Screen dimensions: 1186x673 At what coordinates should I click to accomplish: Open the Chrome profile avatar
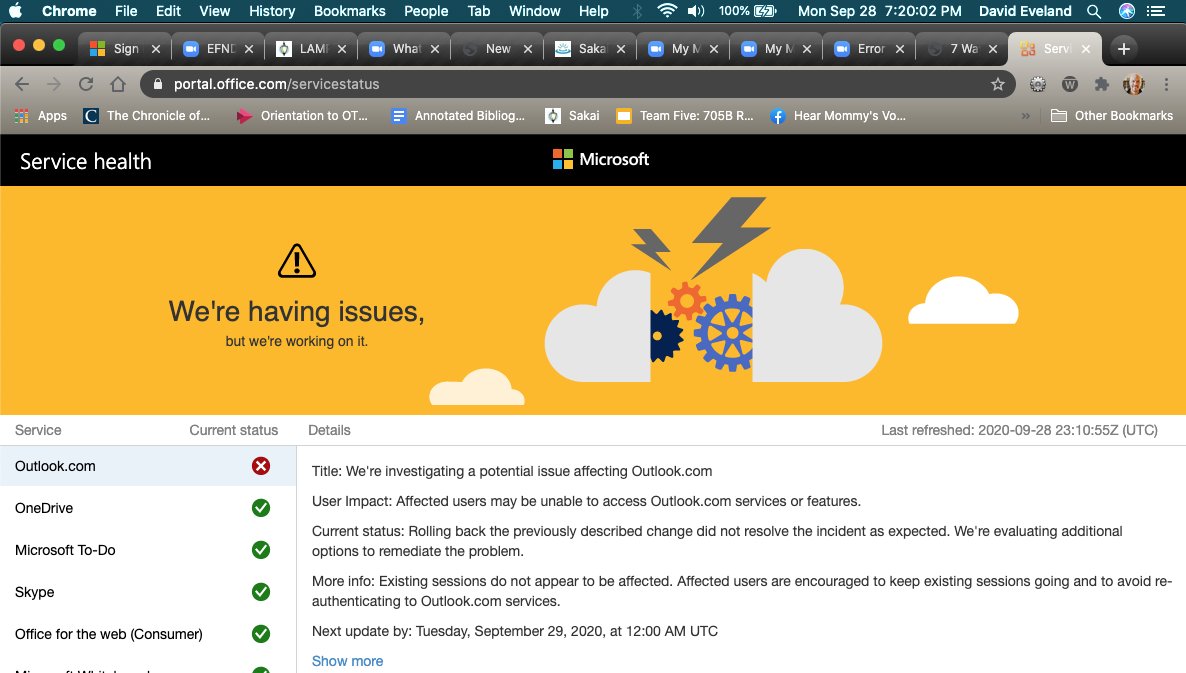pos(1133,84)
